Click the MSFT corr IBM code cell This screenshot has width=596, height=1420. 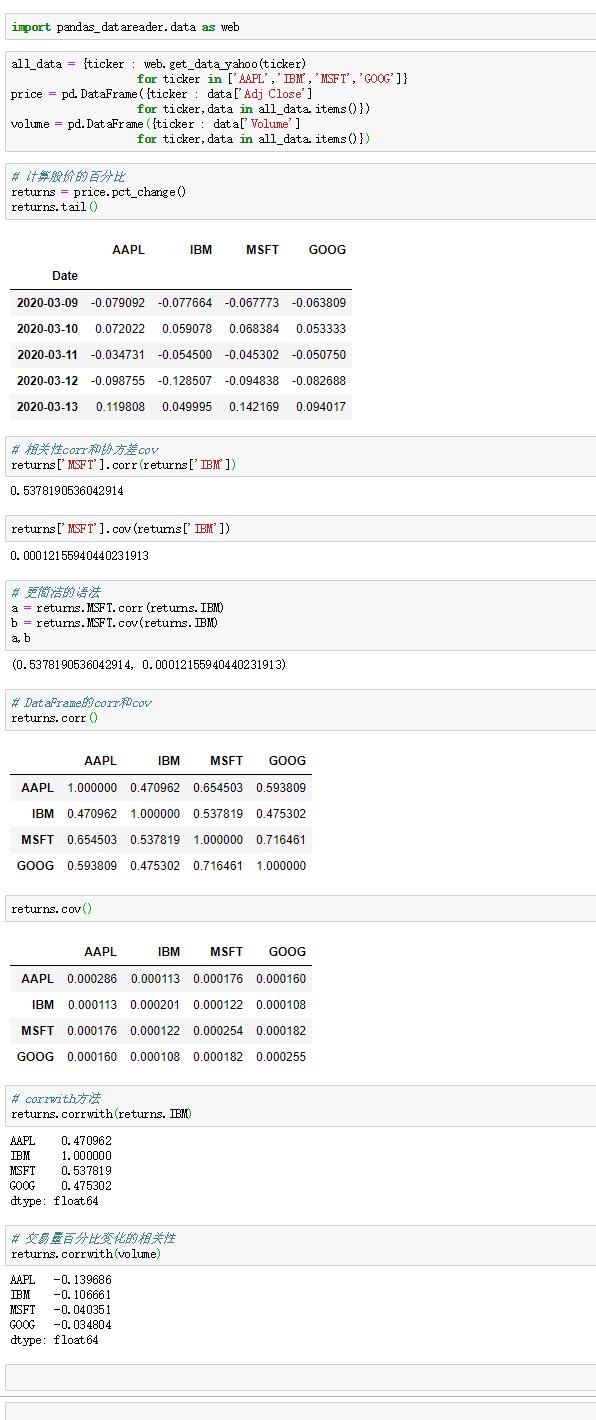pyautogui.click(x=300, y=456)
